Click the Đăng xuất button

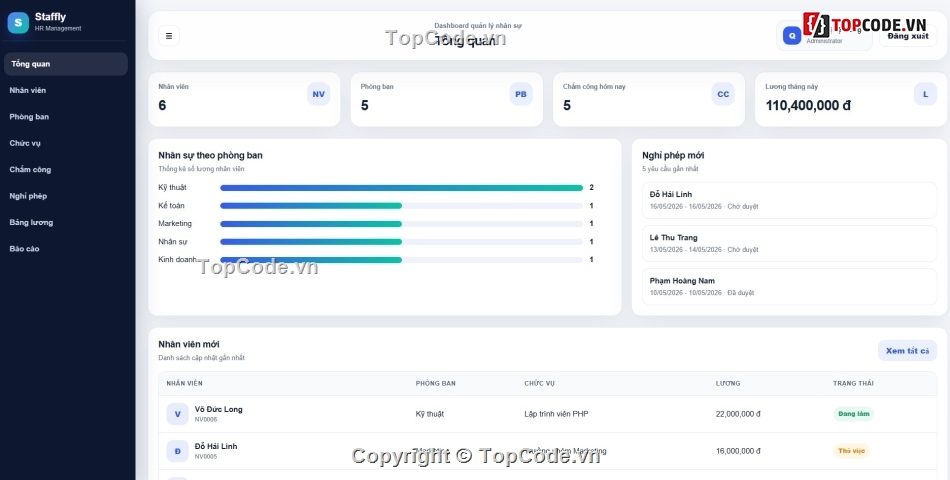pos(908,36)
